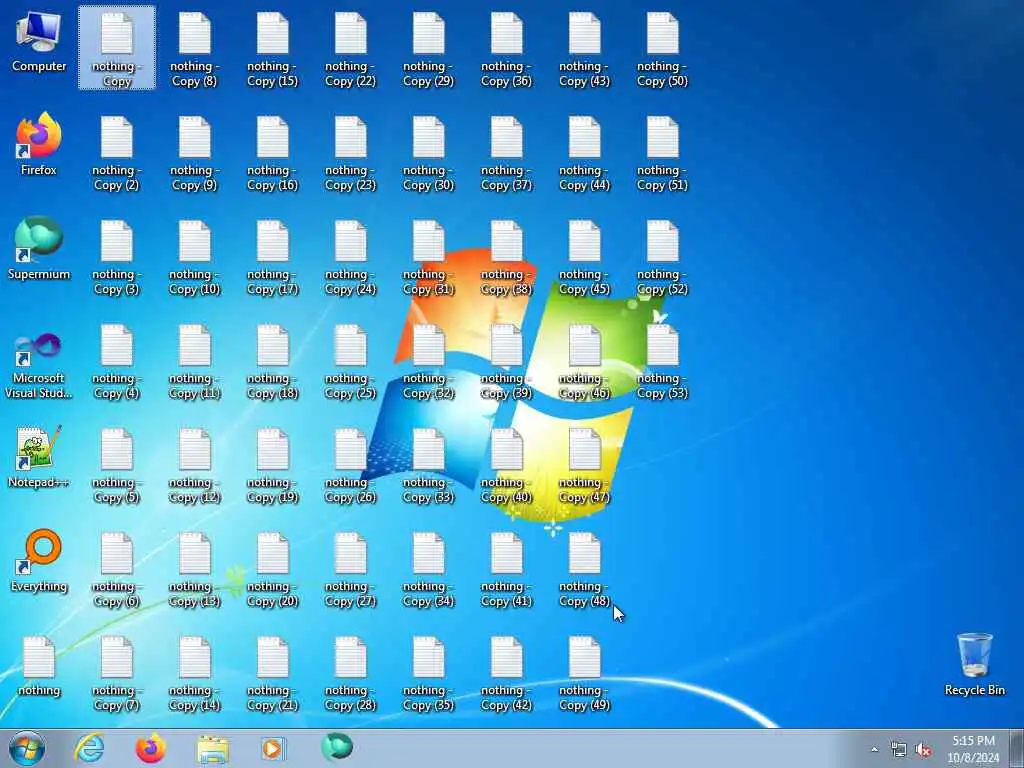Select file 'nothing - Copy (33)'

click(428, 466)
